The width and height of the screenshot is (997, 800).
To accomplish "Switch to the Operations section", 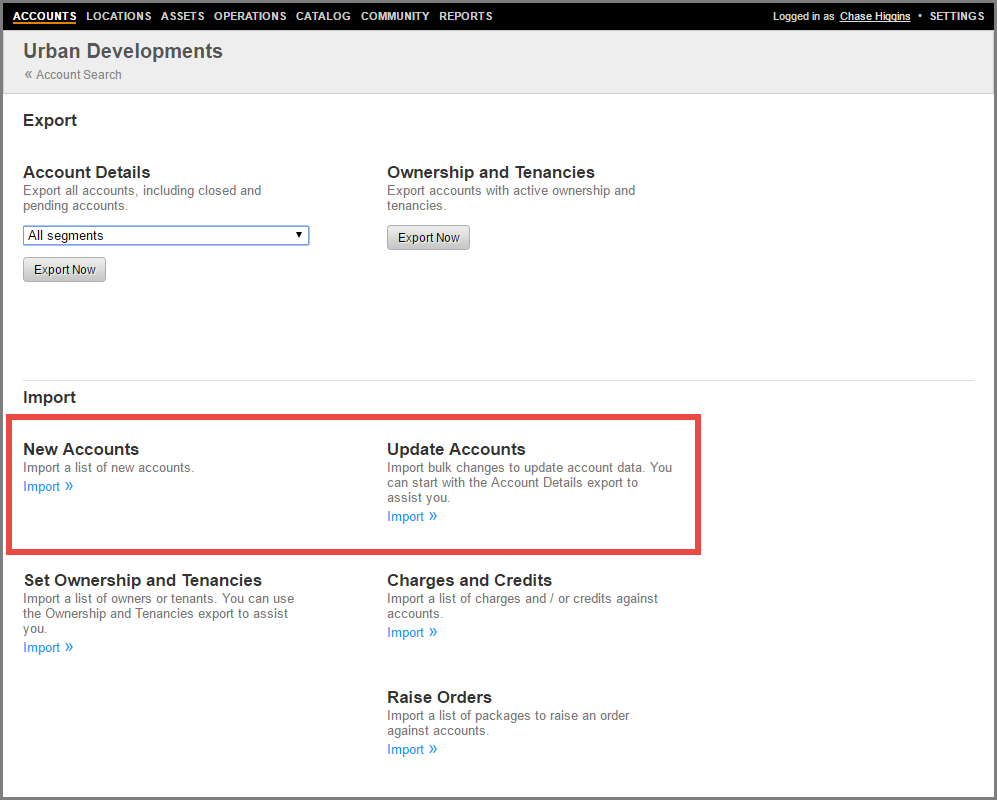I will pos(250,16).
